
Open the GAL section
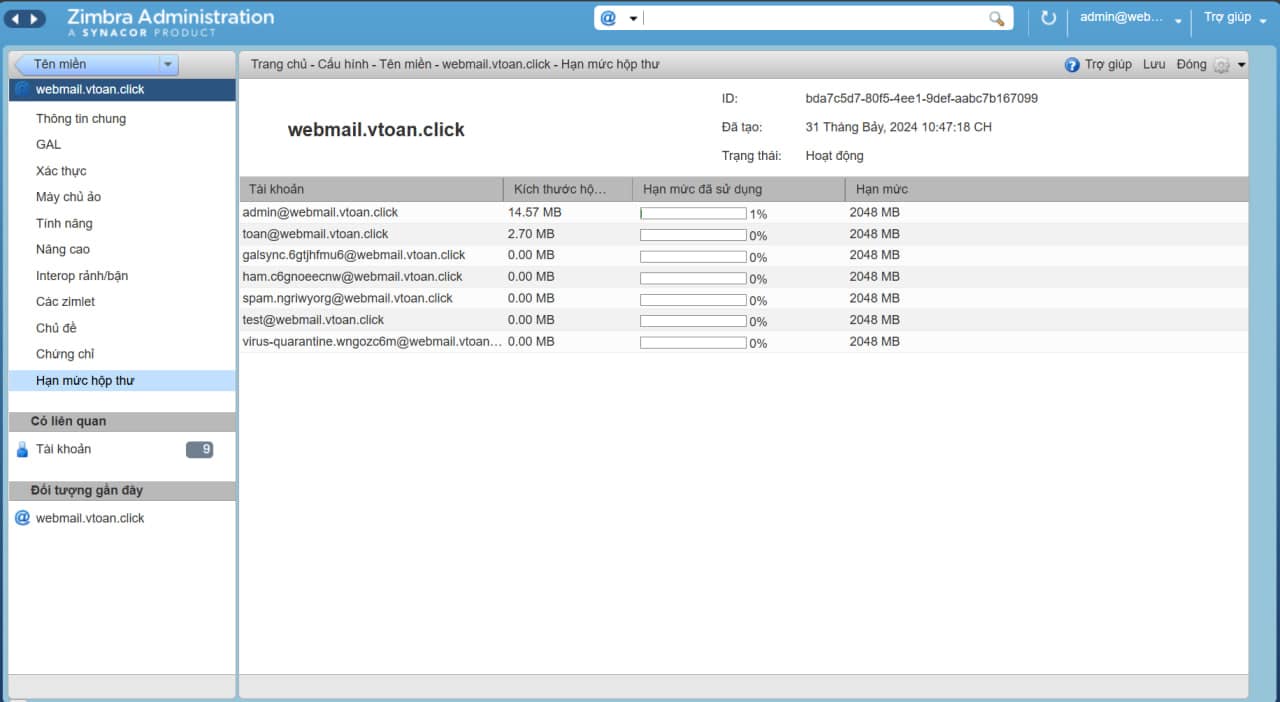(48, 144)
